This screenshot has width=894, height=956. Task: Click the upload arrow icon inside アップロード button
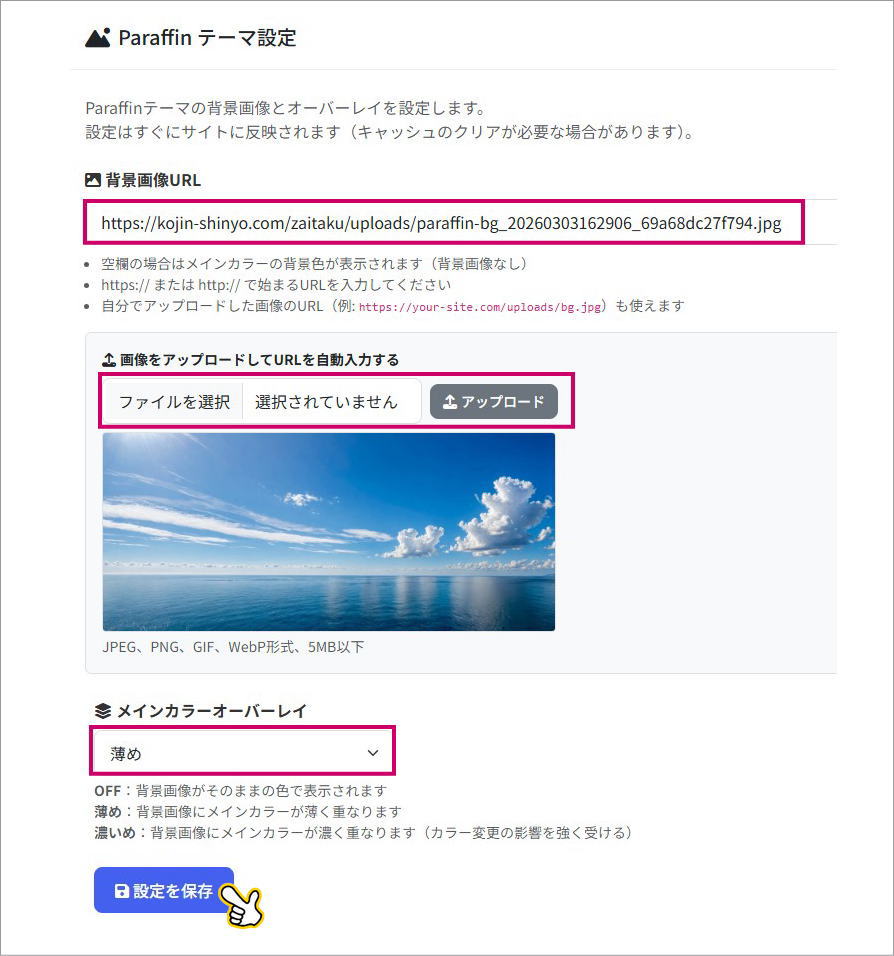[x=449, y=402]
